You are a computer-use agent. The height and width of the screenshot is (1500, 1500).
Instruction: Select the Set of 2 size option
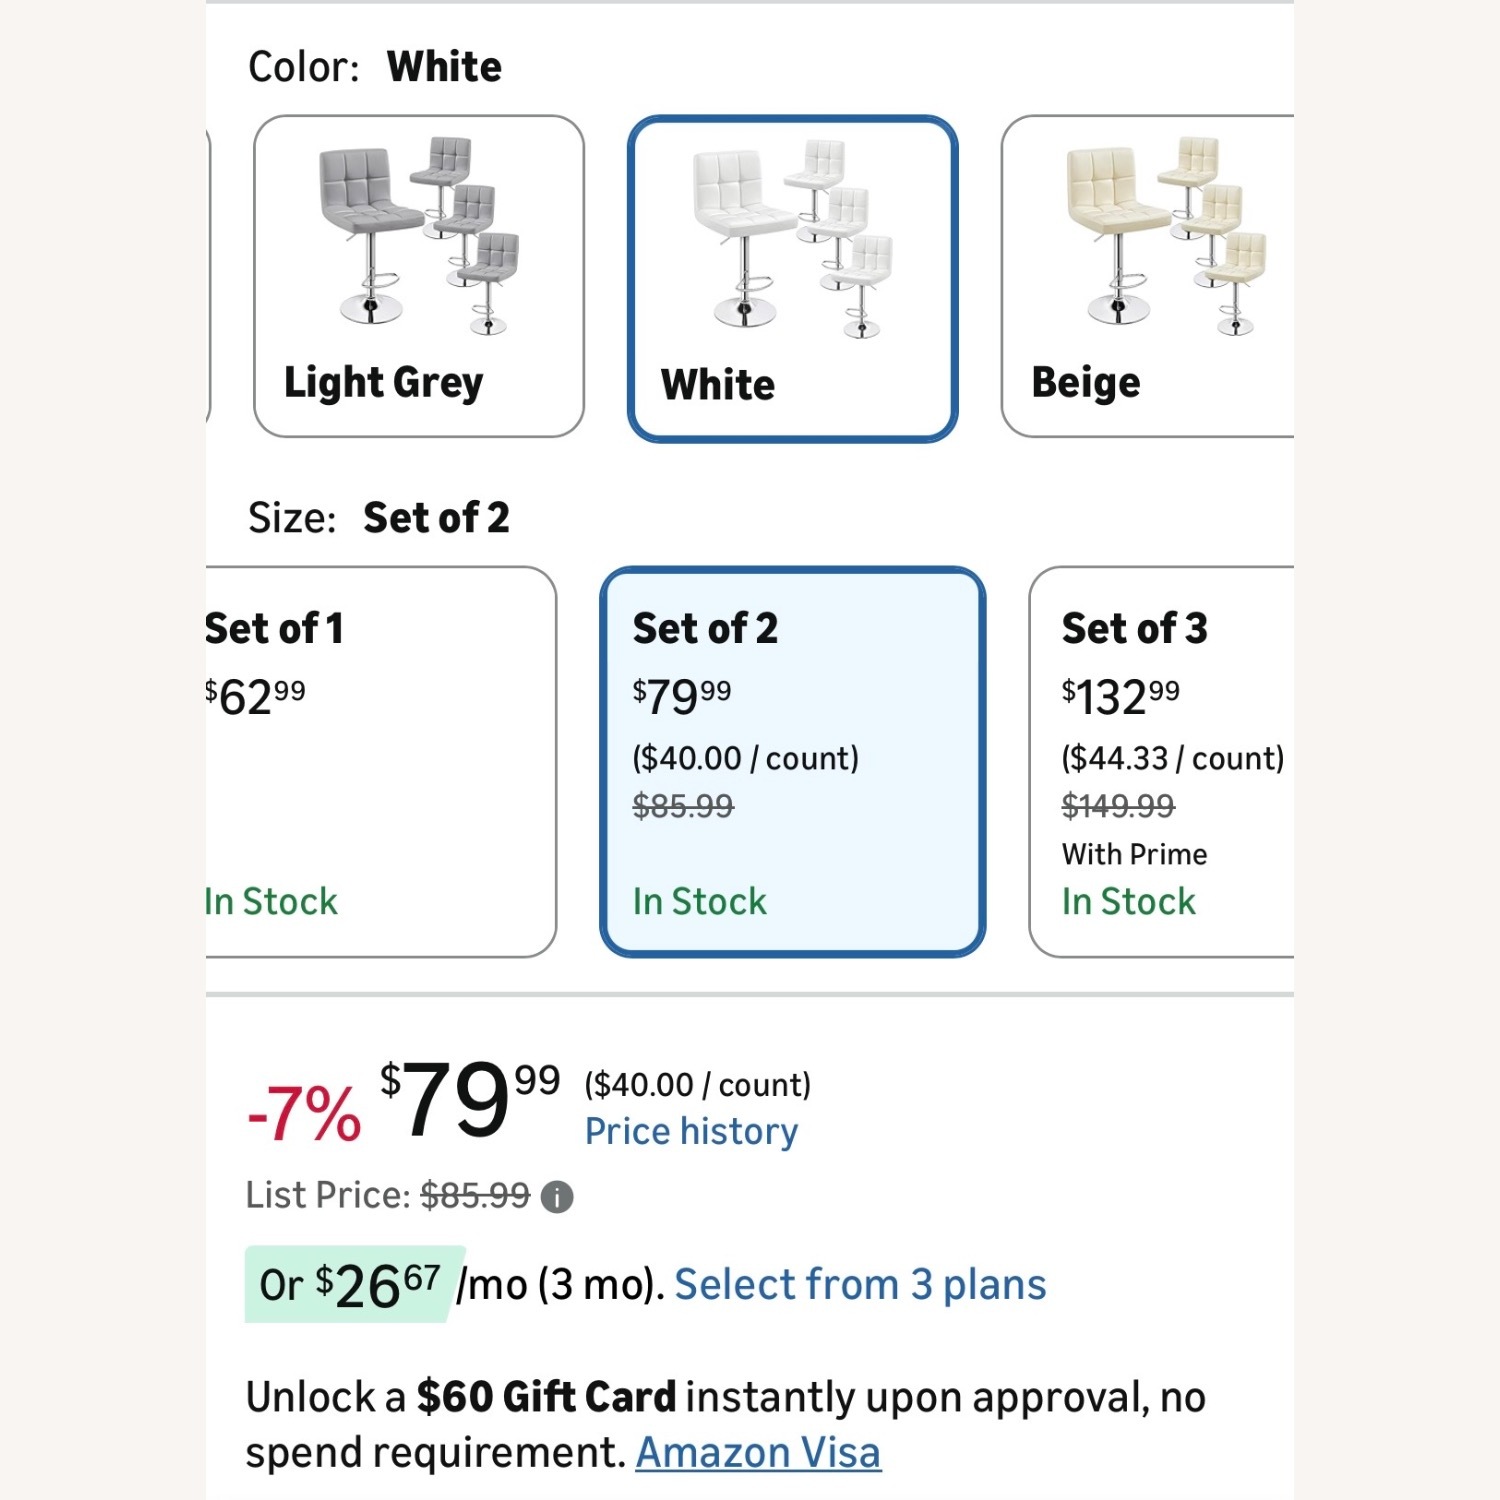tap(792, 761)
